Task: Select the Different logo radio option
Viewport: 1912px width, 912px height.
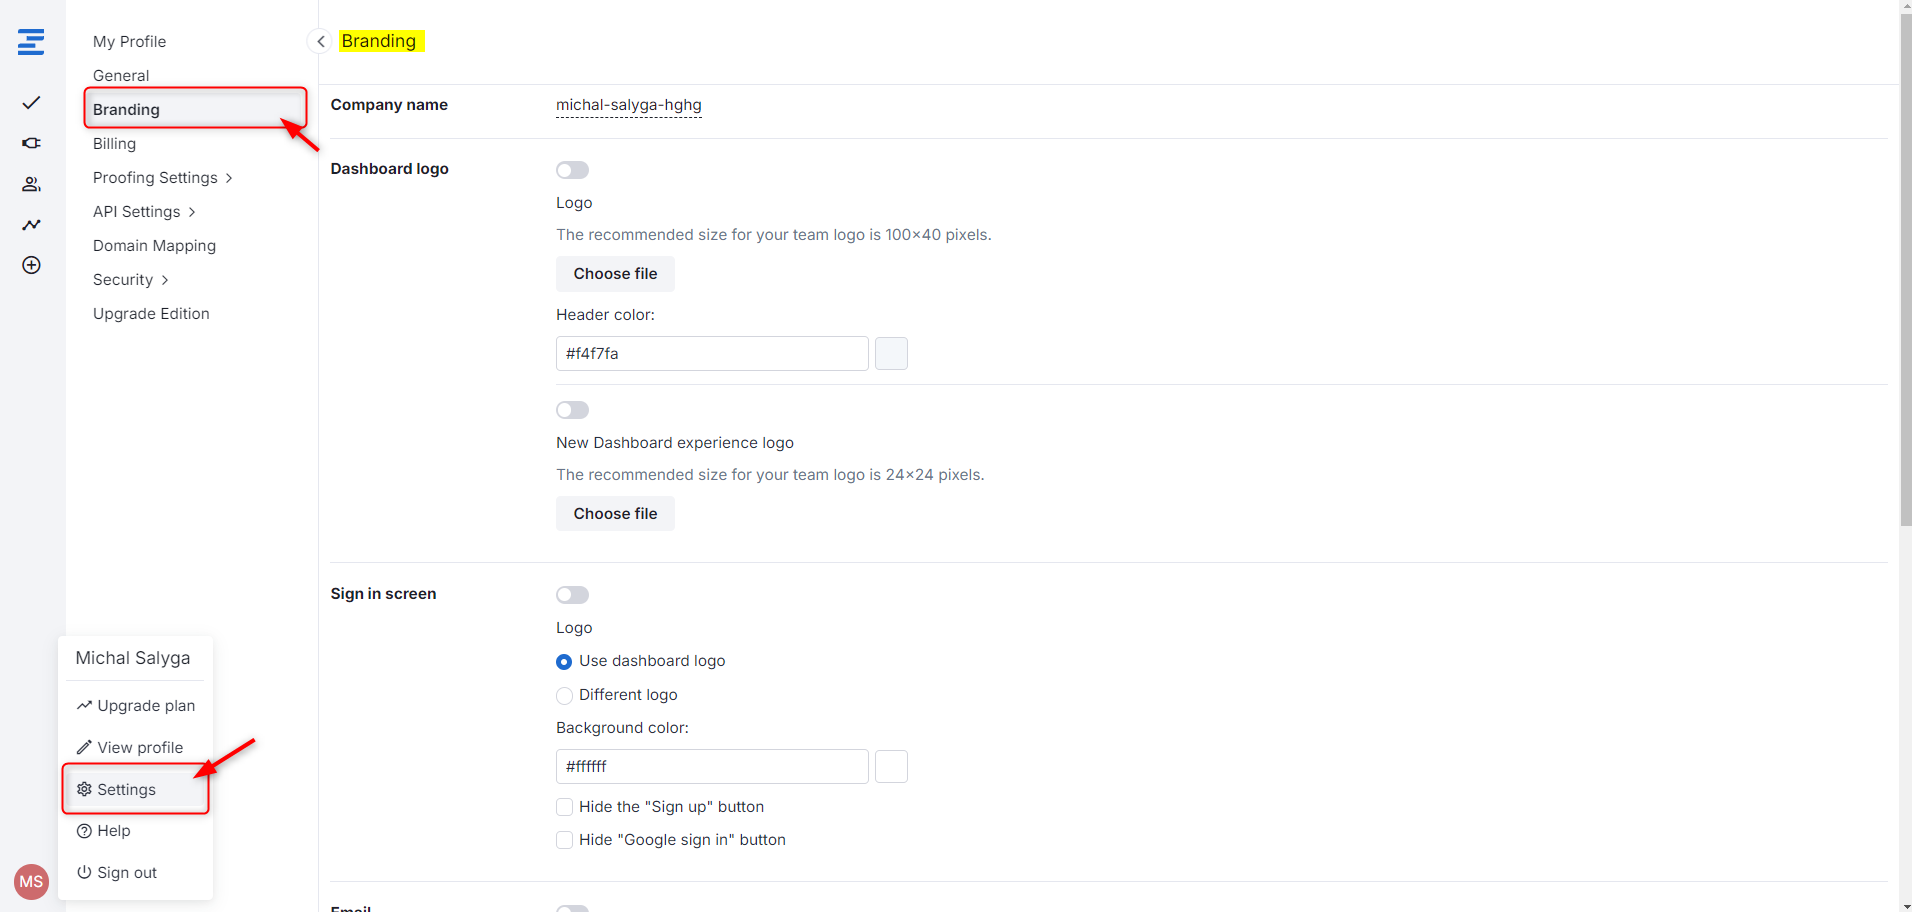Action: 564,695
